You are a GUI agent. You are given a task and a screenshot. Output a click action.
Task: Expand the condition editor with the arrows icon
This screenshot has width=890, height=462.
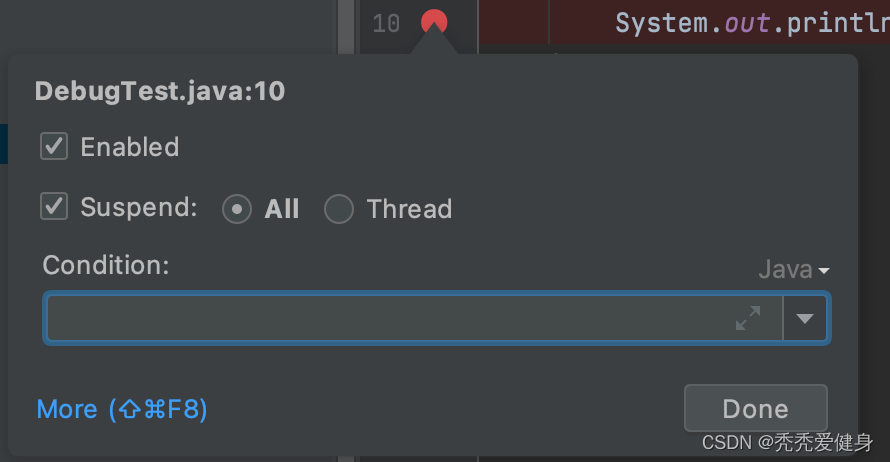[747, 318]
